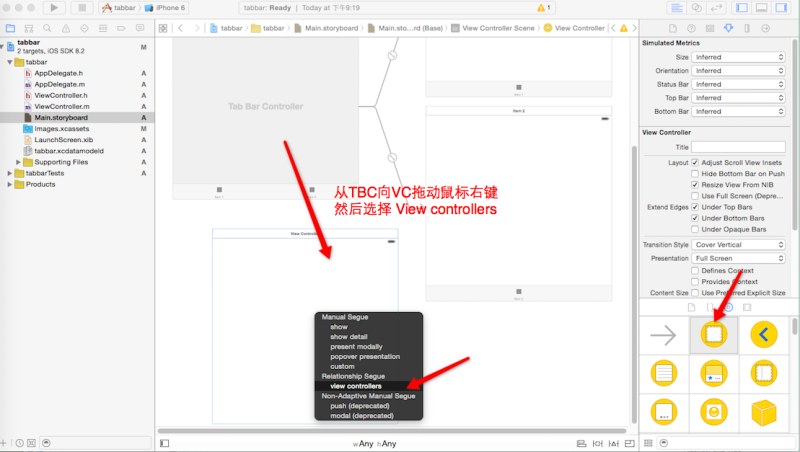Stop the running build
The height and width of the screenshot is (452, 800).
(82, 8)
